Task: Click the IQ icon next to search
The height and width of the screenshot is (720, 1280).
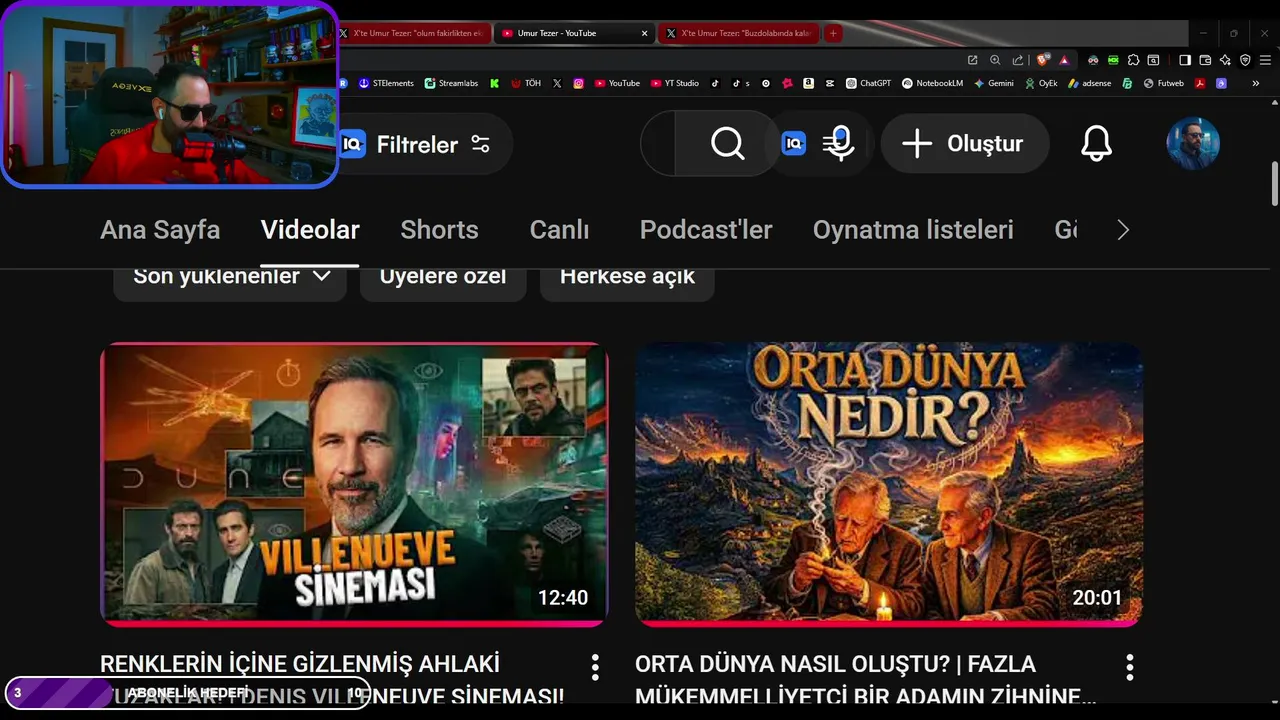Action: pos(793,144)
